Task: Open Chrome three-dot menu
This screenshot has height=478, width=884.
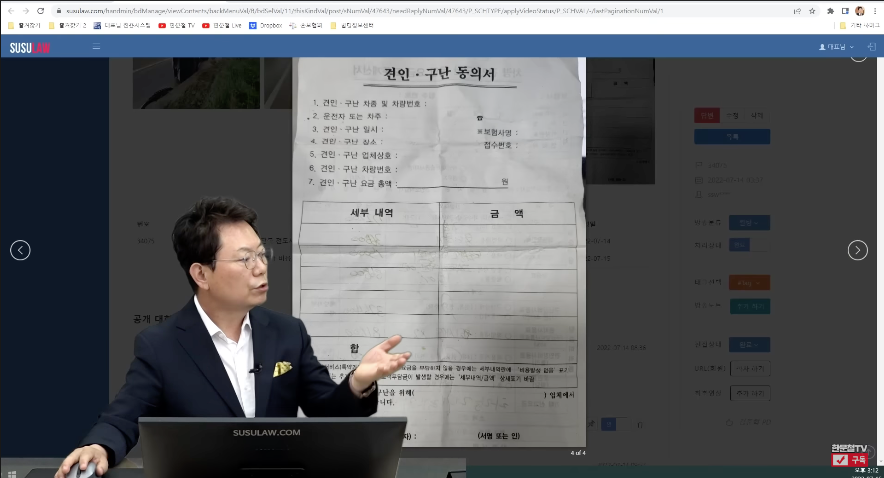Action: [x=875, y=11]
